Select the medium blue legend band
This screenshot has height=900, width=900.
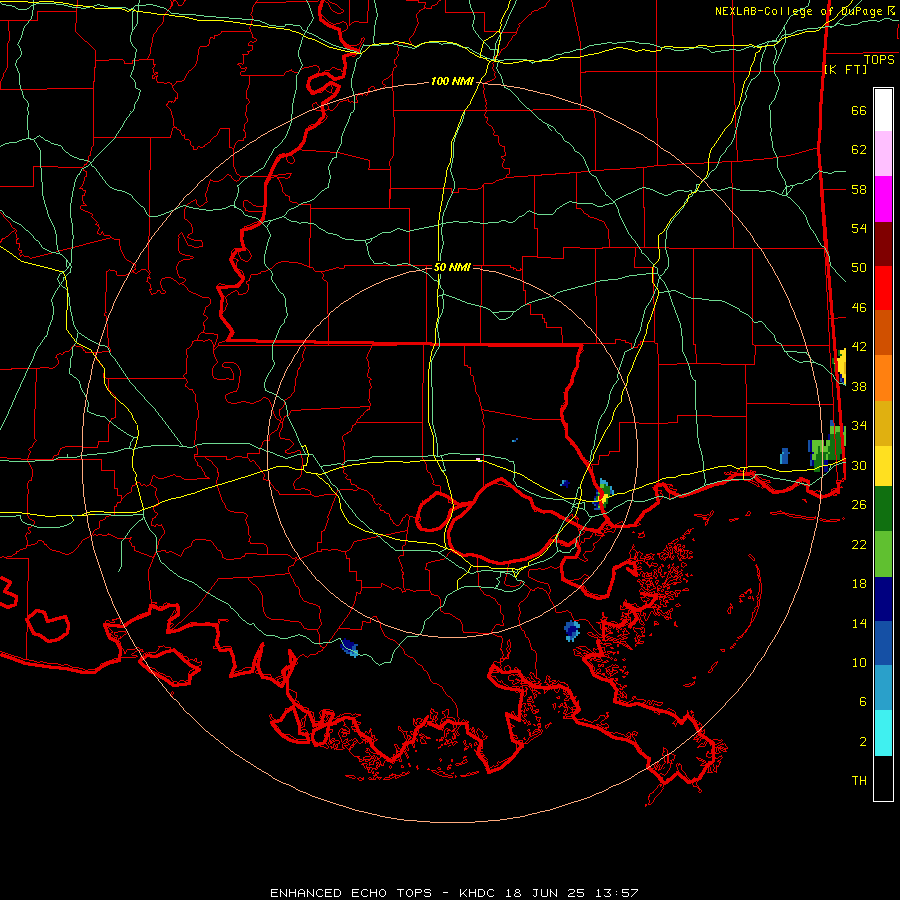pyautogui.click(x=883, y=643)
